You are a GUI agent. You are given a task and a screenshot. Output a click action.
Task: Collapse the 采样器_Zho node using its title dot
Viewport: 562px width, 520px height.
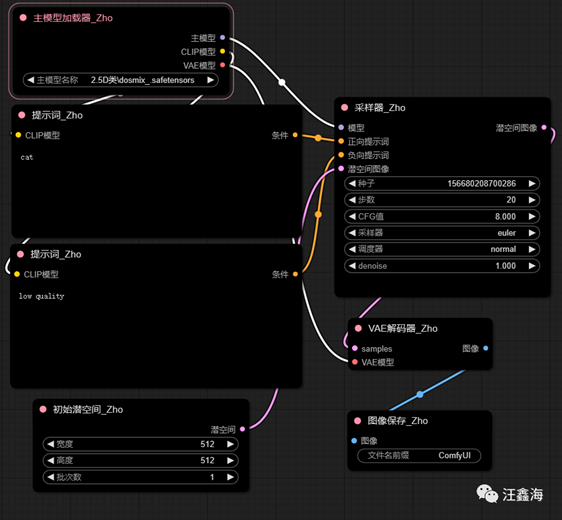click(x=344, y=107)
